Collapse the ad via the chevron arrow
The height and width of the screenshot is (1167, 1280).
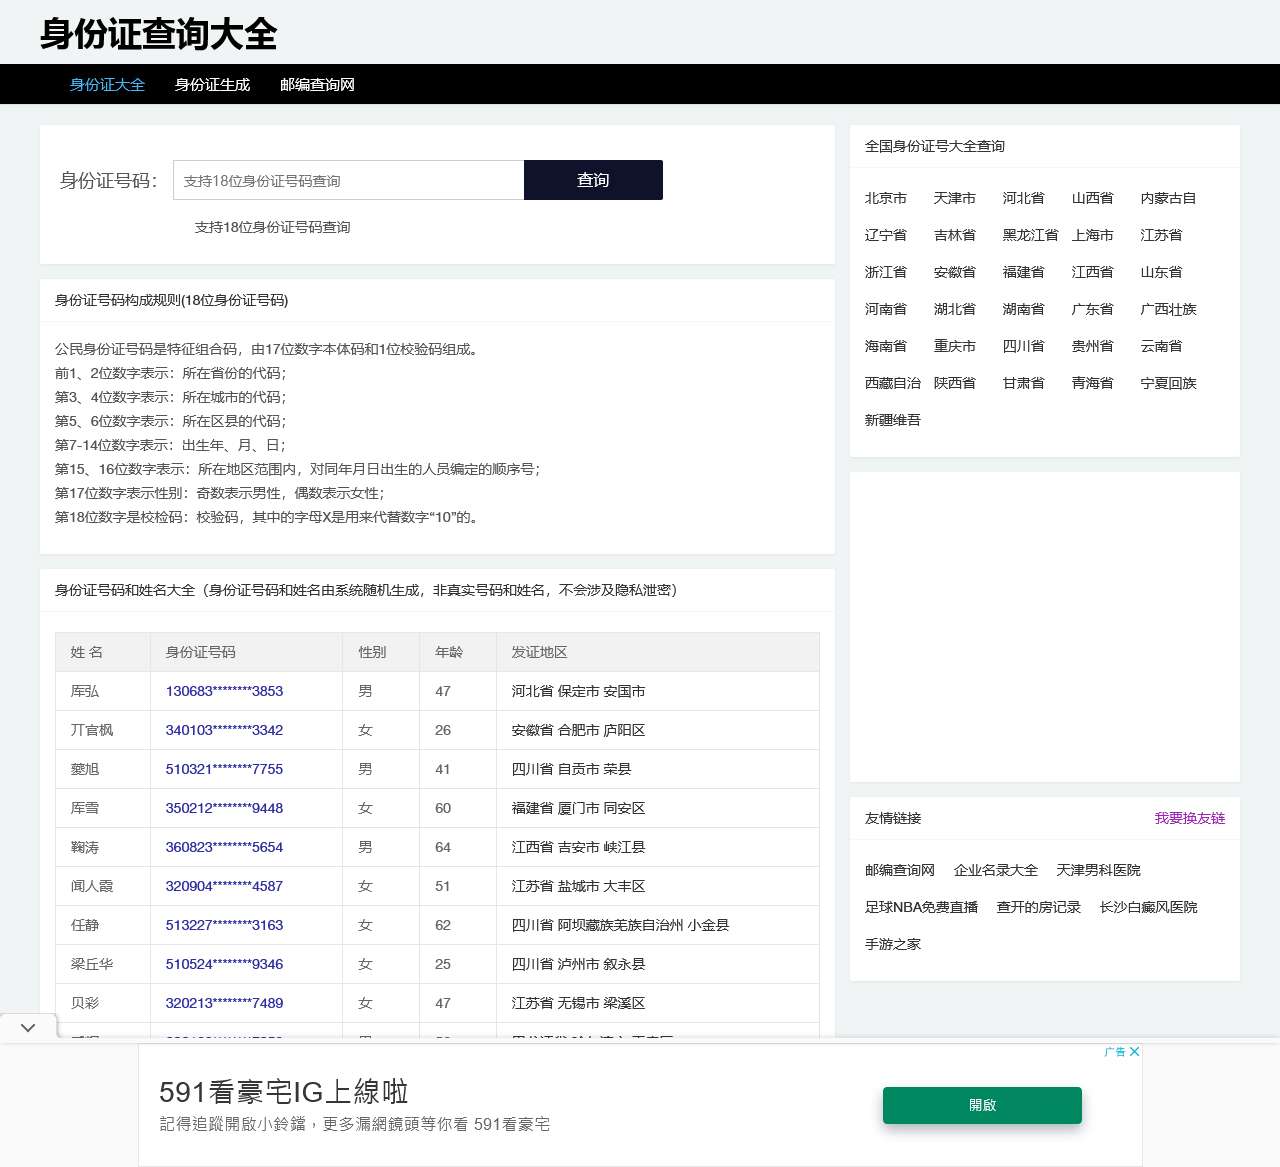[27, 1026]
